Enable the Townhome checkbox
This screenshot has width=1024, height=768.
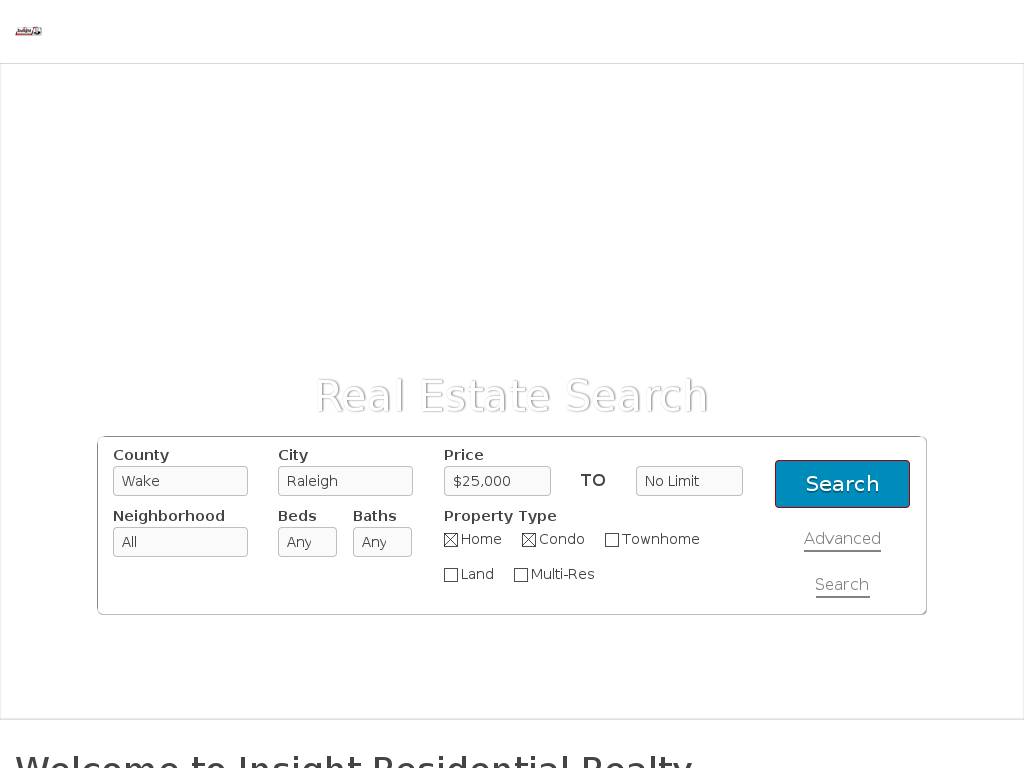(x=612, y=540)
